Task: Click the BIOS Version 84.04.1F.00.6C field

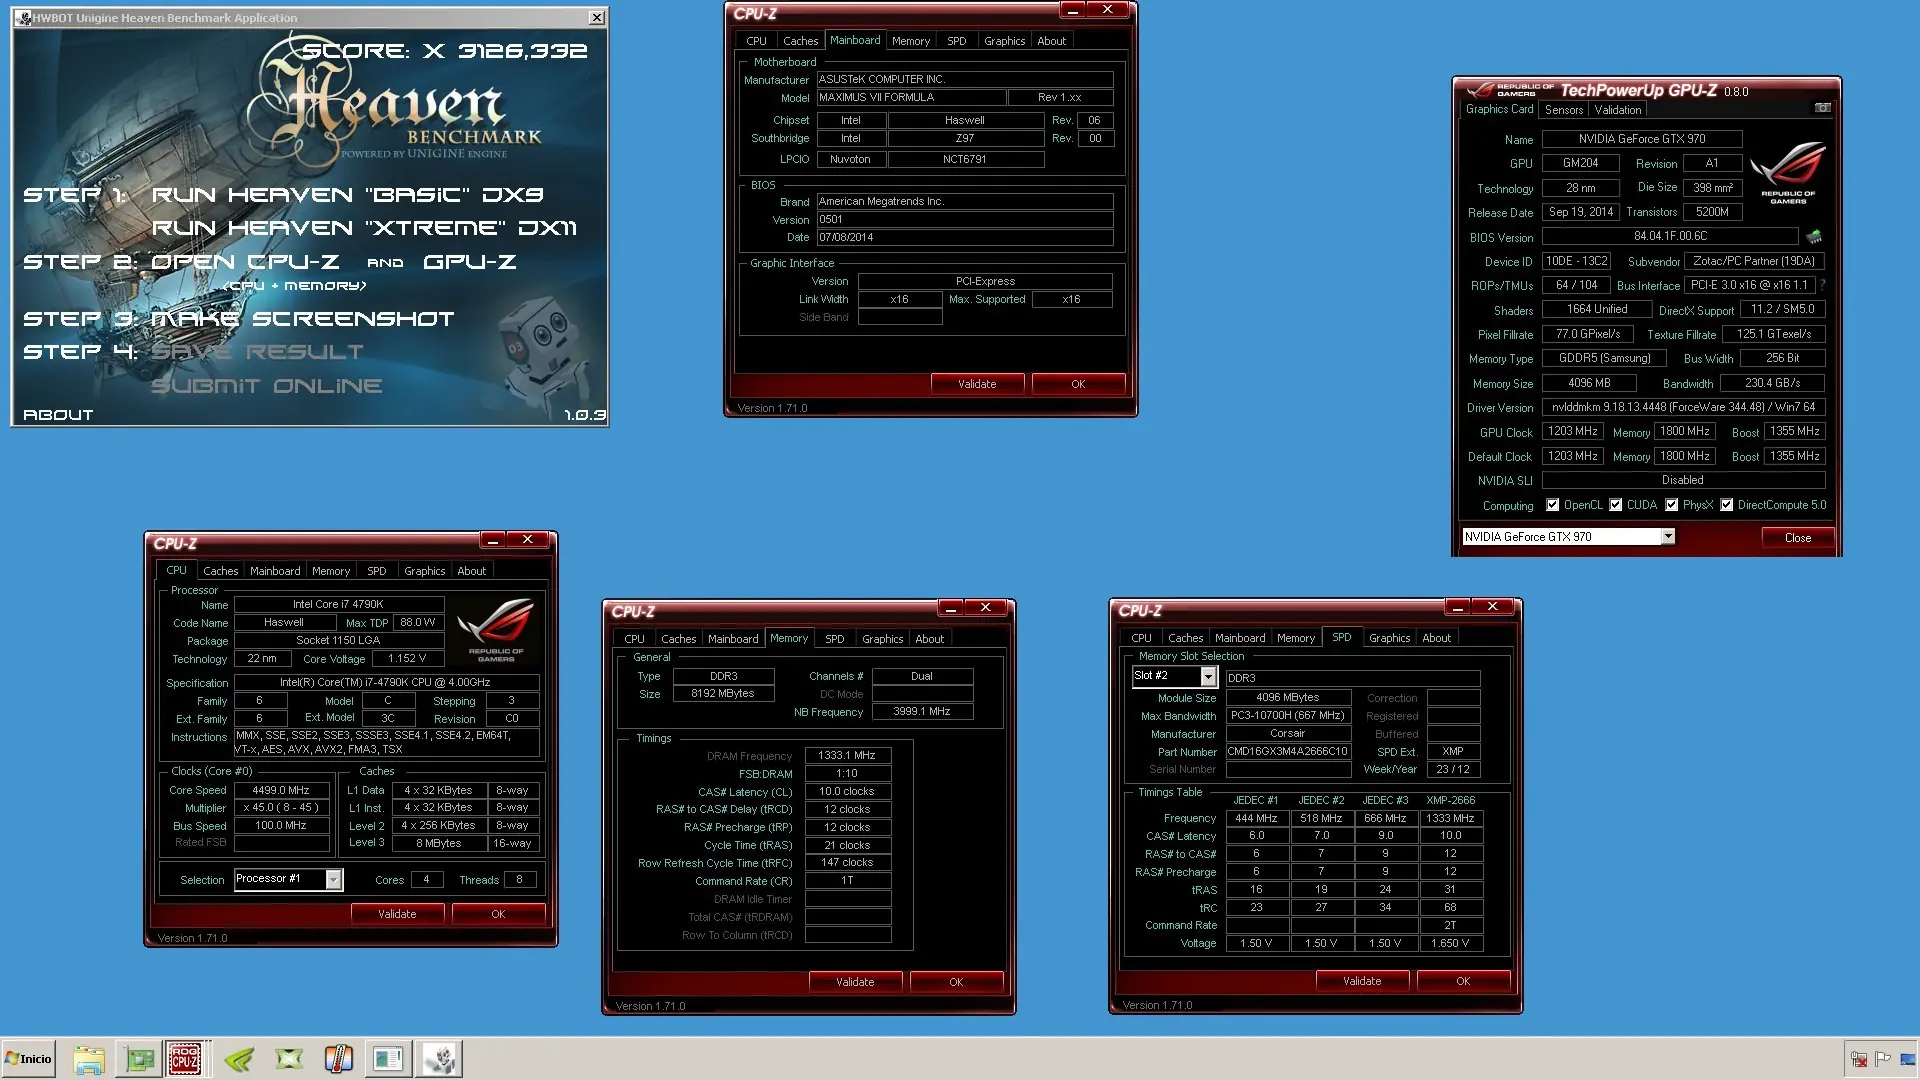Action: 1669,236
